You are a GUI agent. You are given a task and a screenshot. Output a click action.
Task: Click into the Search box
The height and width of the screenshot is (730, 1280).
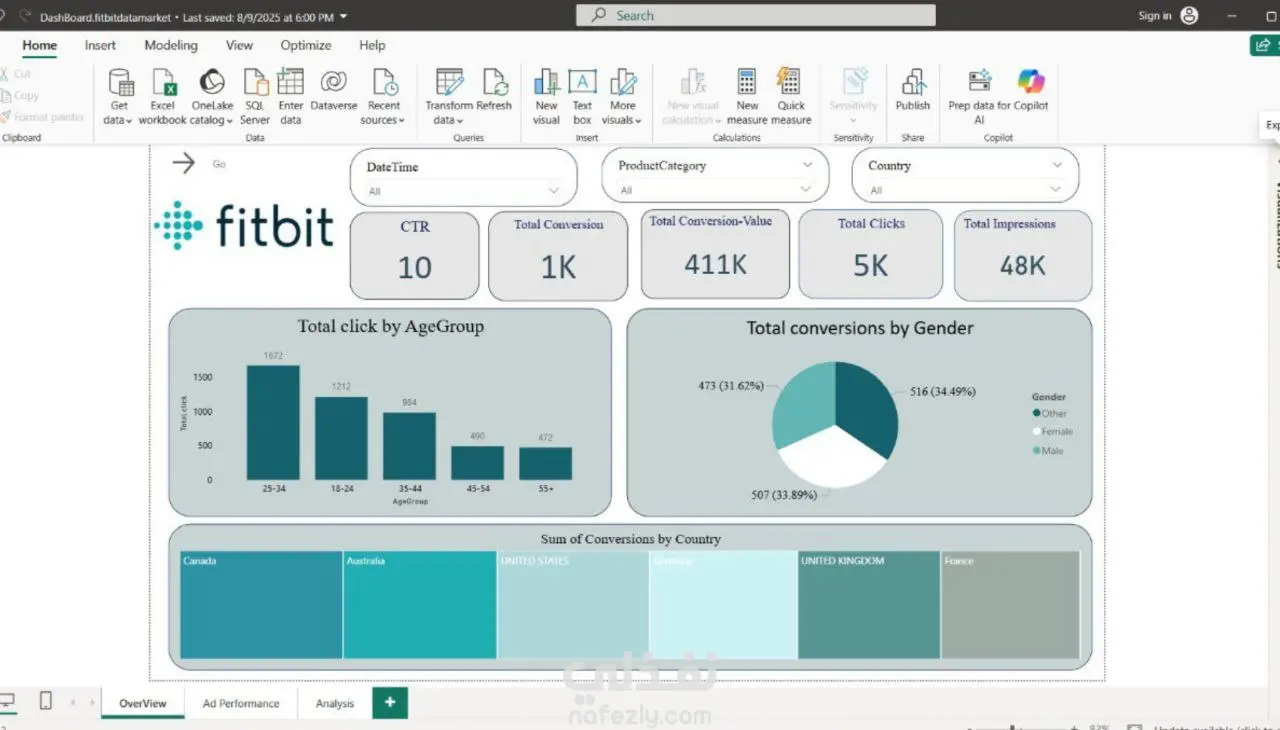tap(756, 15)
